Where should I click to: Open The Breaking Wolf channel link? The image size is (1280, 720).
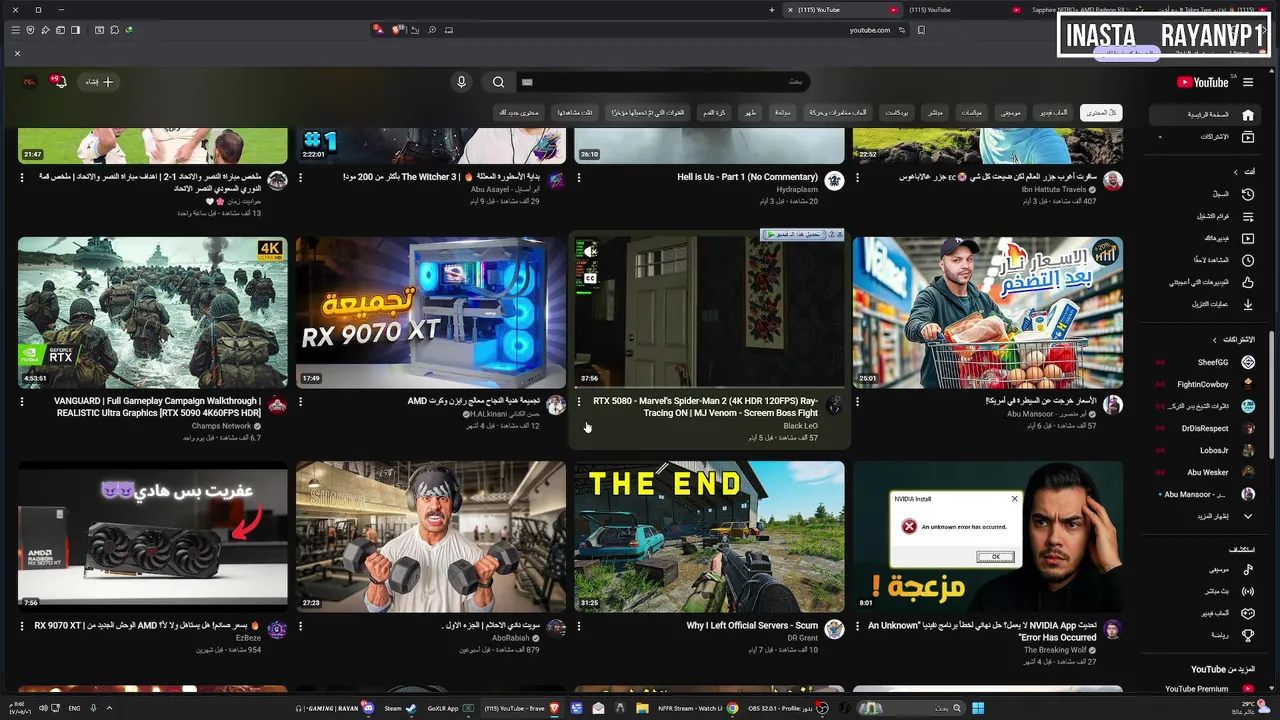[1055, 650]
